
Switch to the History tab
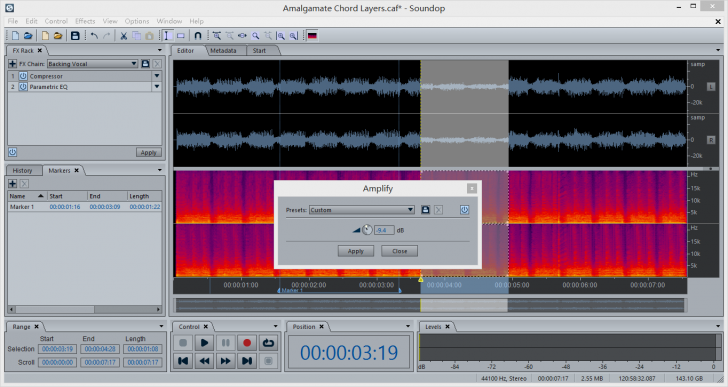coord(22,171)
